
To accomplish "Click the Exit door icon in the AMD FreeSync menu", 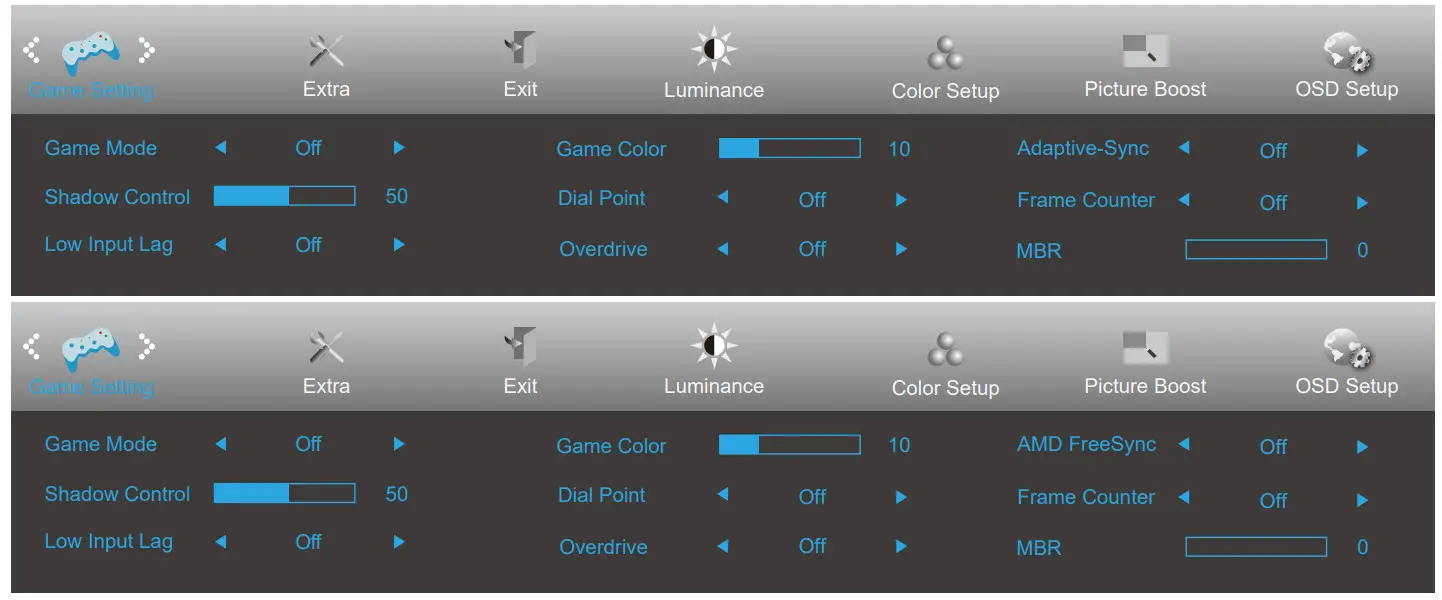I will (x=520, y=345).
